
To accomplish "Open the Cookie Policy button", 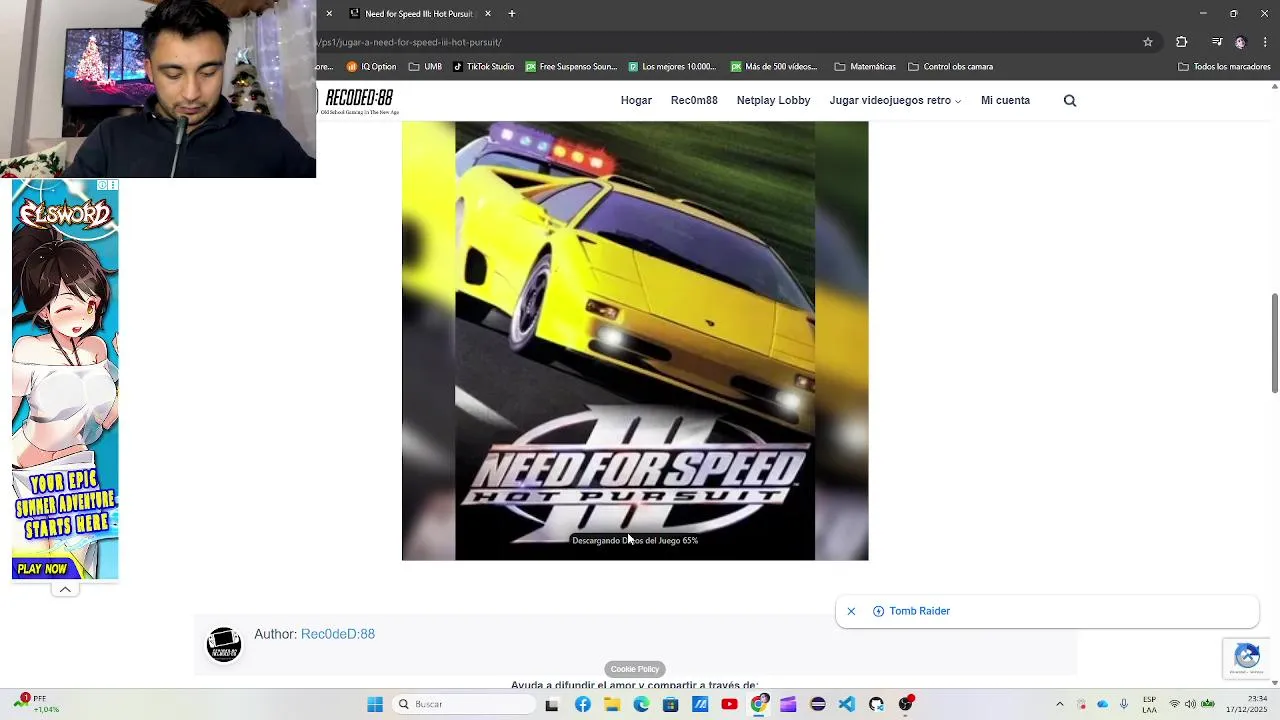I will pyautogui.click(x=635, y=669).
